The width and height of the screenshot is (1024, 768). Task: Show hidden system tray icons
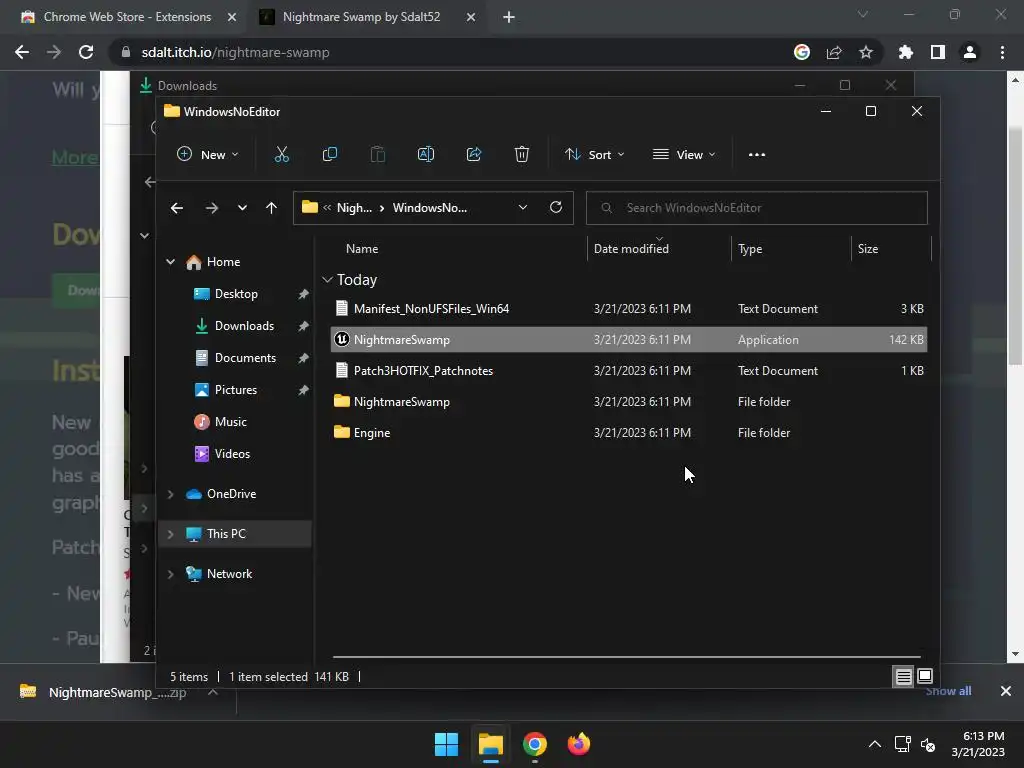[874, 744]
